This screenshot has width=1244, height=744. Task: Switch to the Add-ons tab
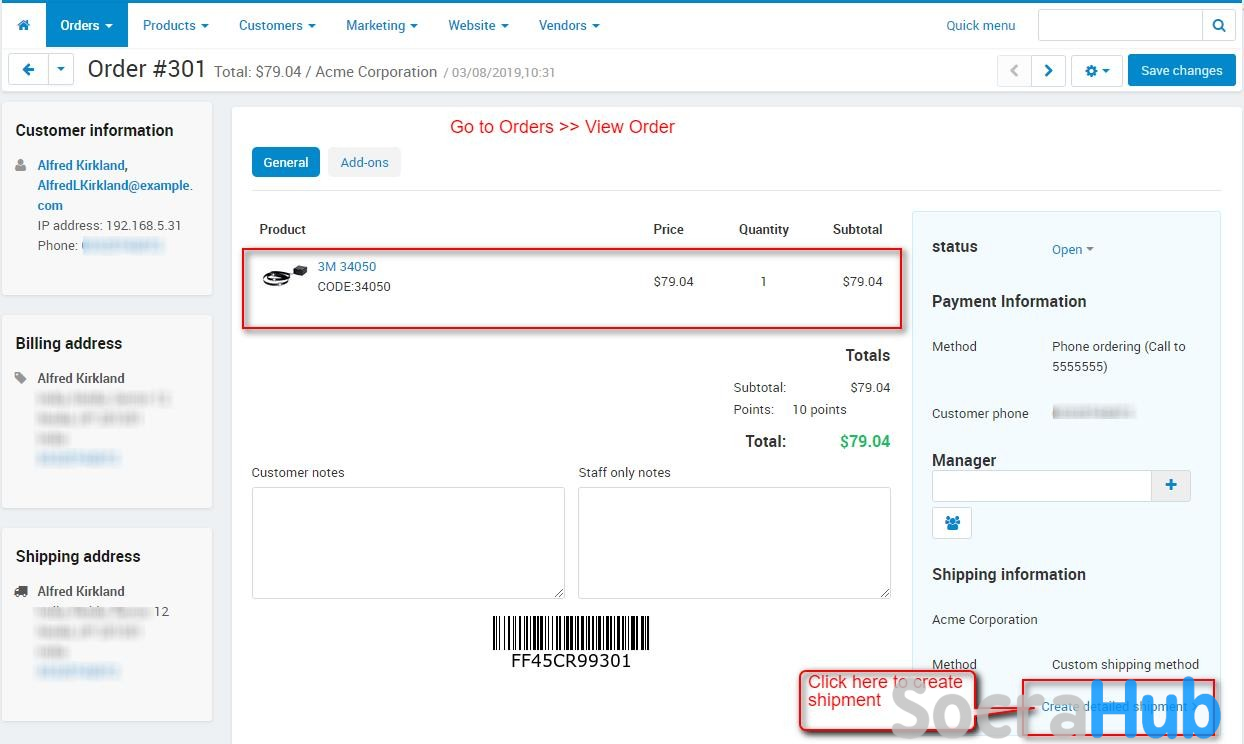(364, 162)
